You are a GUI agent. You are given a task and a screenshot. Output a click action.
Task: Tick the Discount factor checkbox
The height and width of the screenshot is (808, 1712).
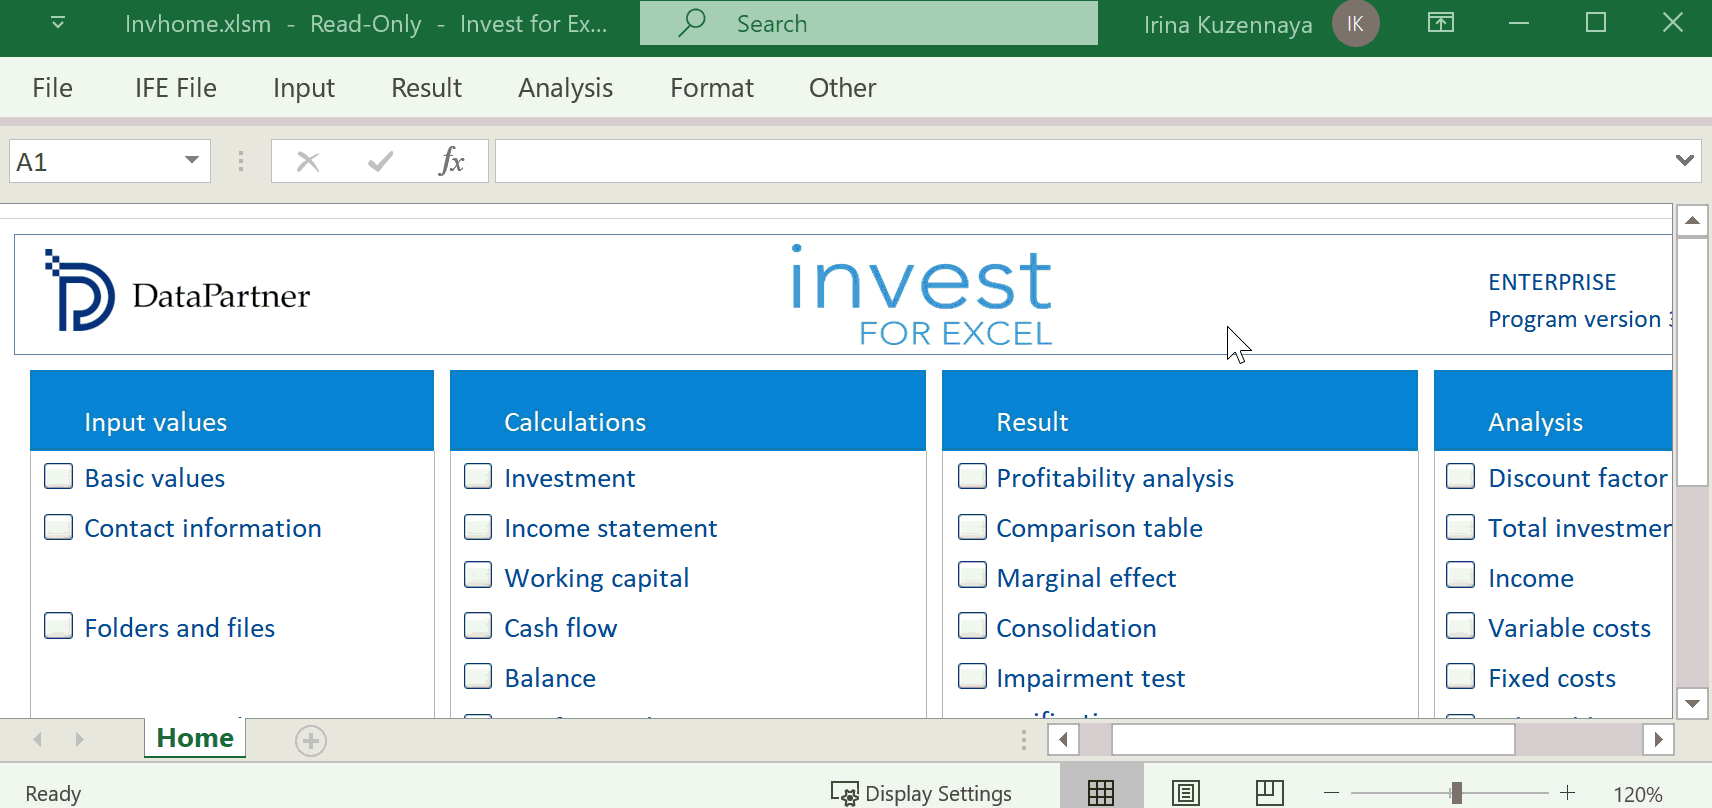[x=1461, y=476]
